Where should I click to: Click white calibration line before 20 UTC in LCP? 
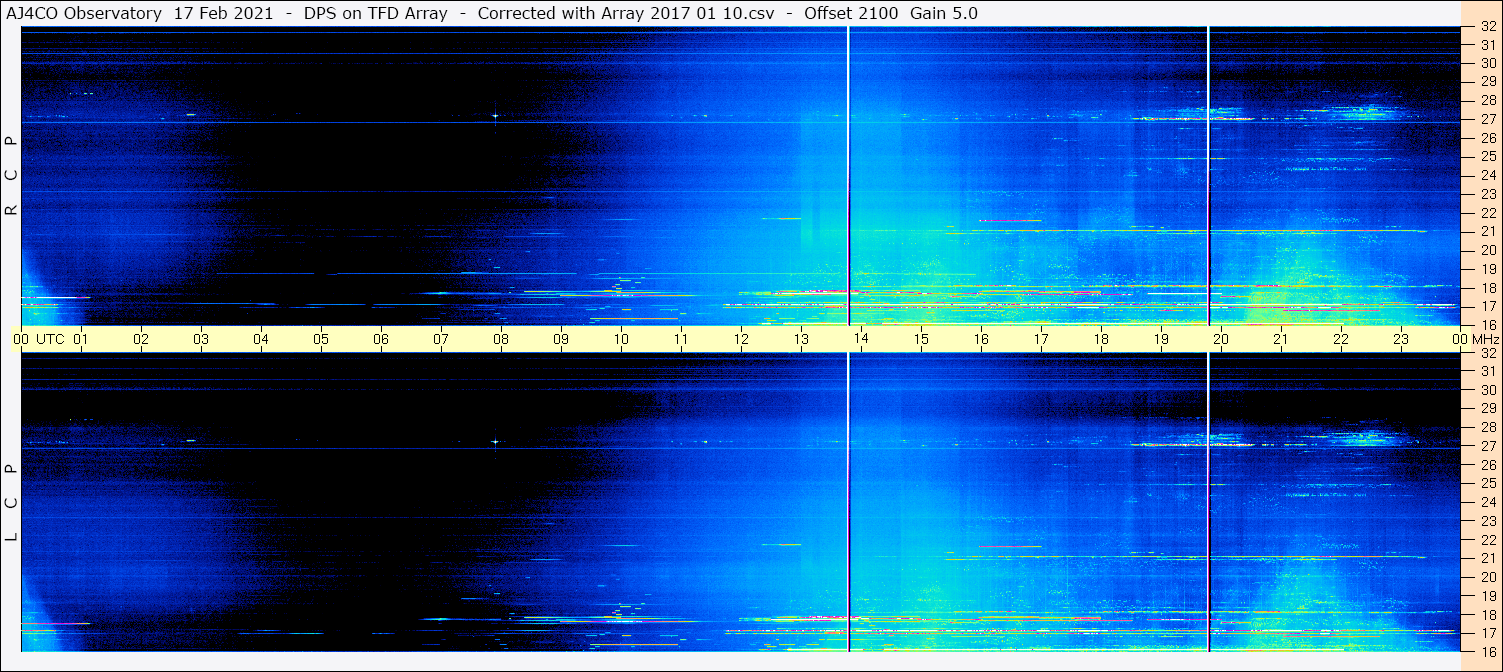1208,502
